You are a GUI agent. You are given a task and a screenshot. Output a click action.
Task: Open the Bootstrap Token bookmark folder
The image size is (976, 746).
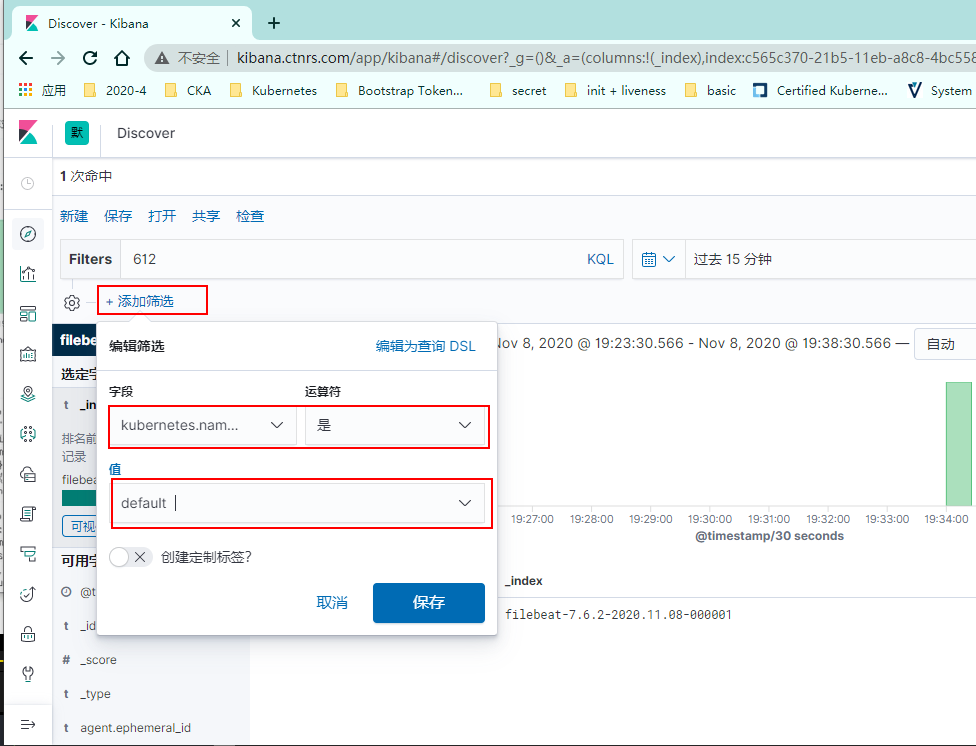400,90
